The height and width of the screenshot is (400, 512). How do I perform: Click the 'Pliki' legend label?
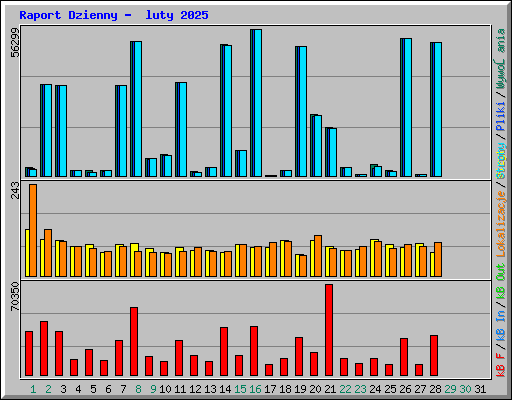click(501, 117)
